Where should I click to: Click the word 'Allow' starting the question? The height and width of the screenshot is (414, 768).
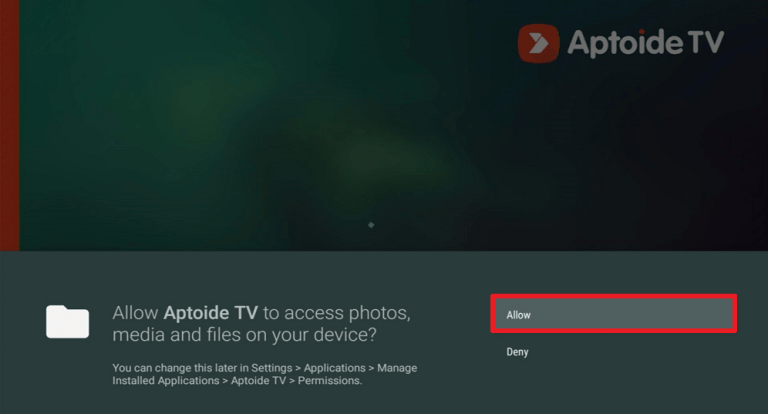click(135, 313)
